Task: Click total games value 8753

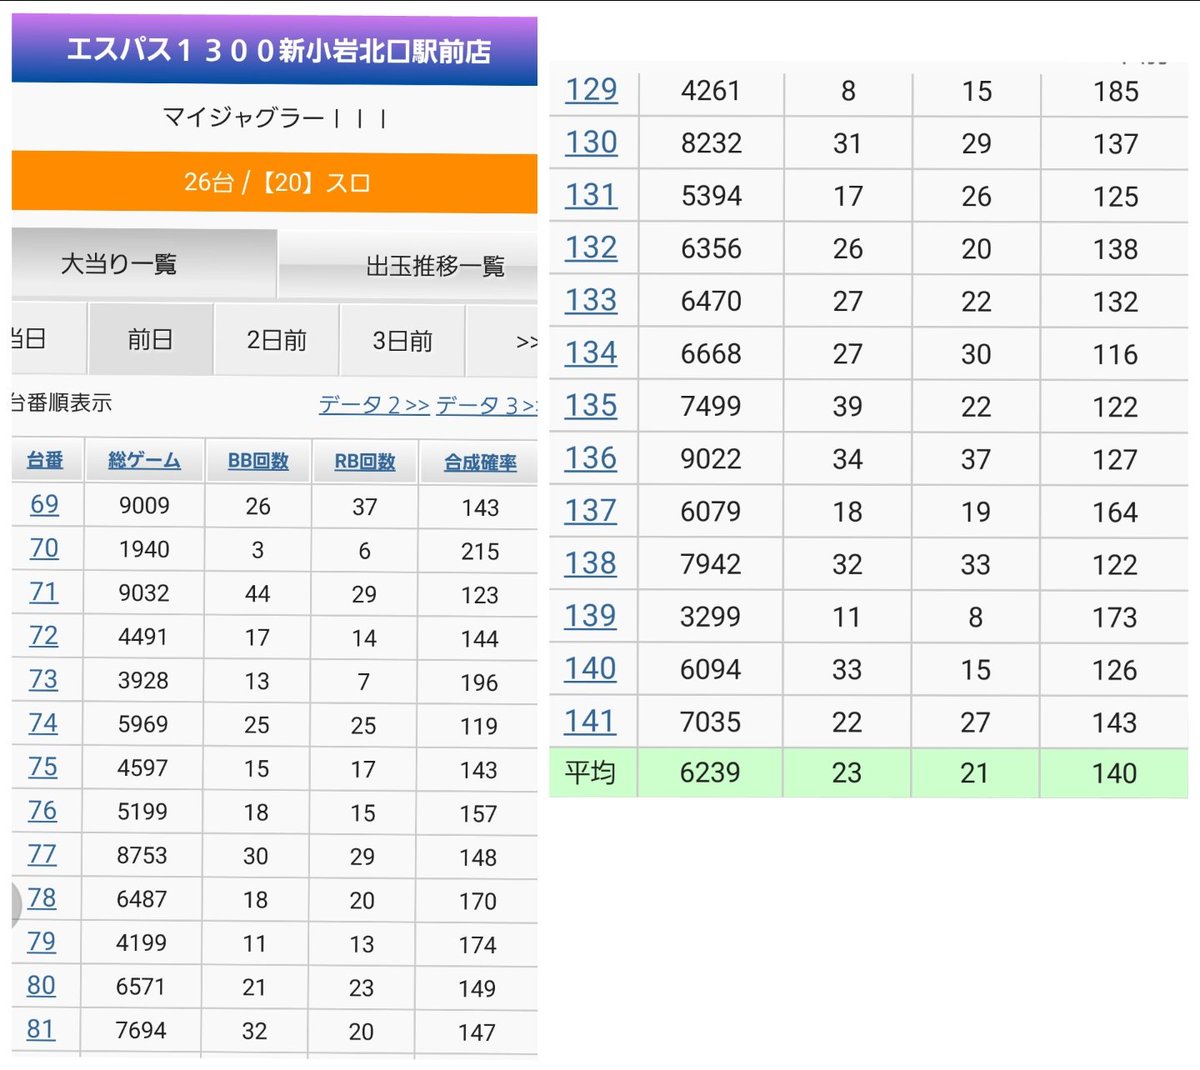Action: 142,855
